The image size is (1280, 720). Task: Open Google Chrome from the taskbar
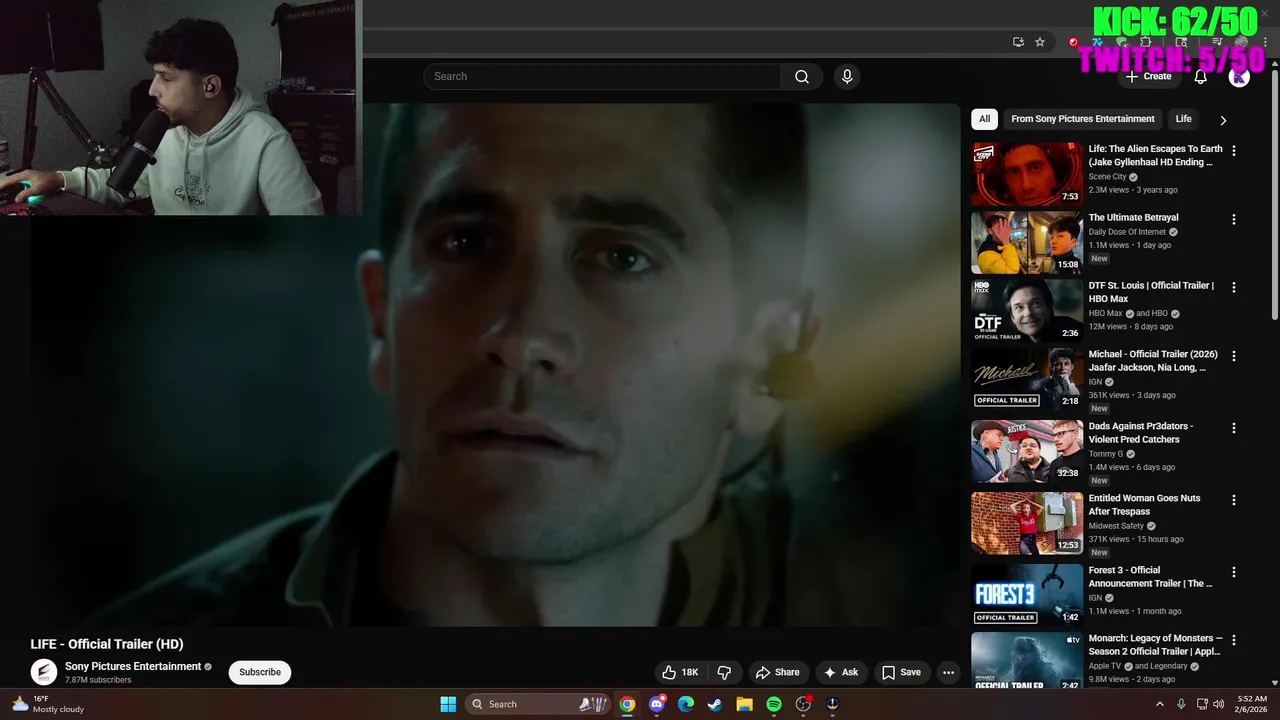627,704
